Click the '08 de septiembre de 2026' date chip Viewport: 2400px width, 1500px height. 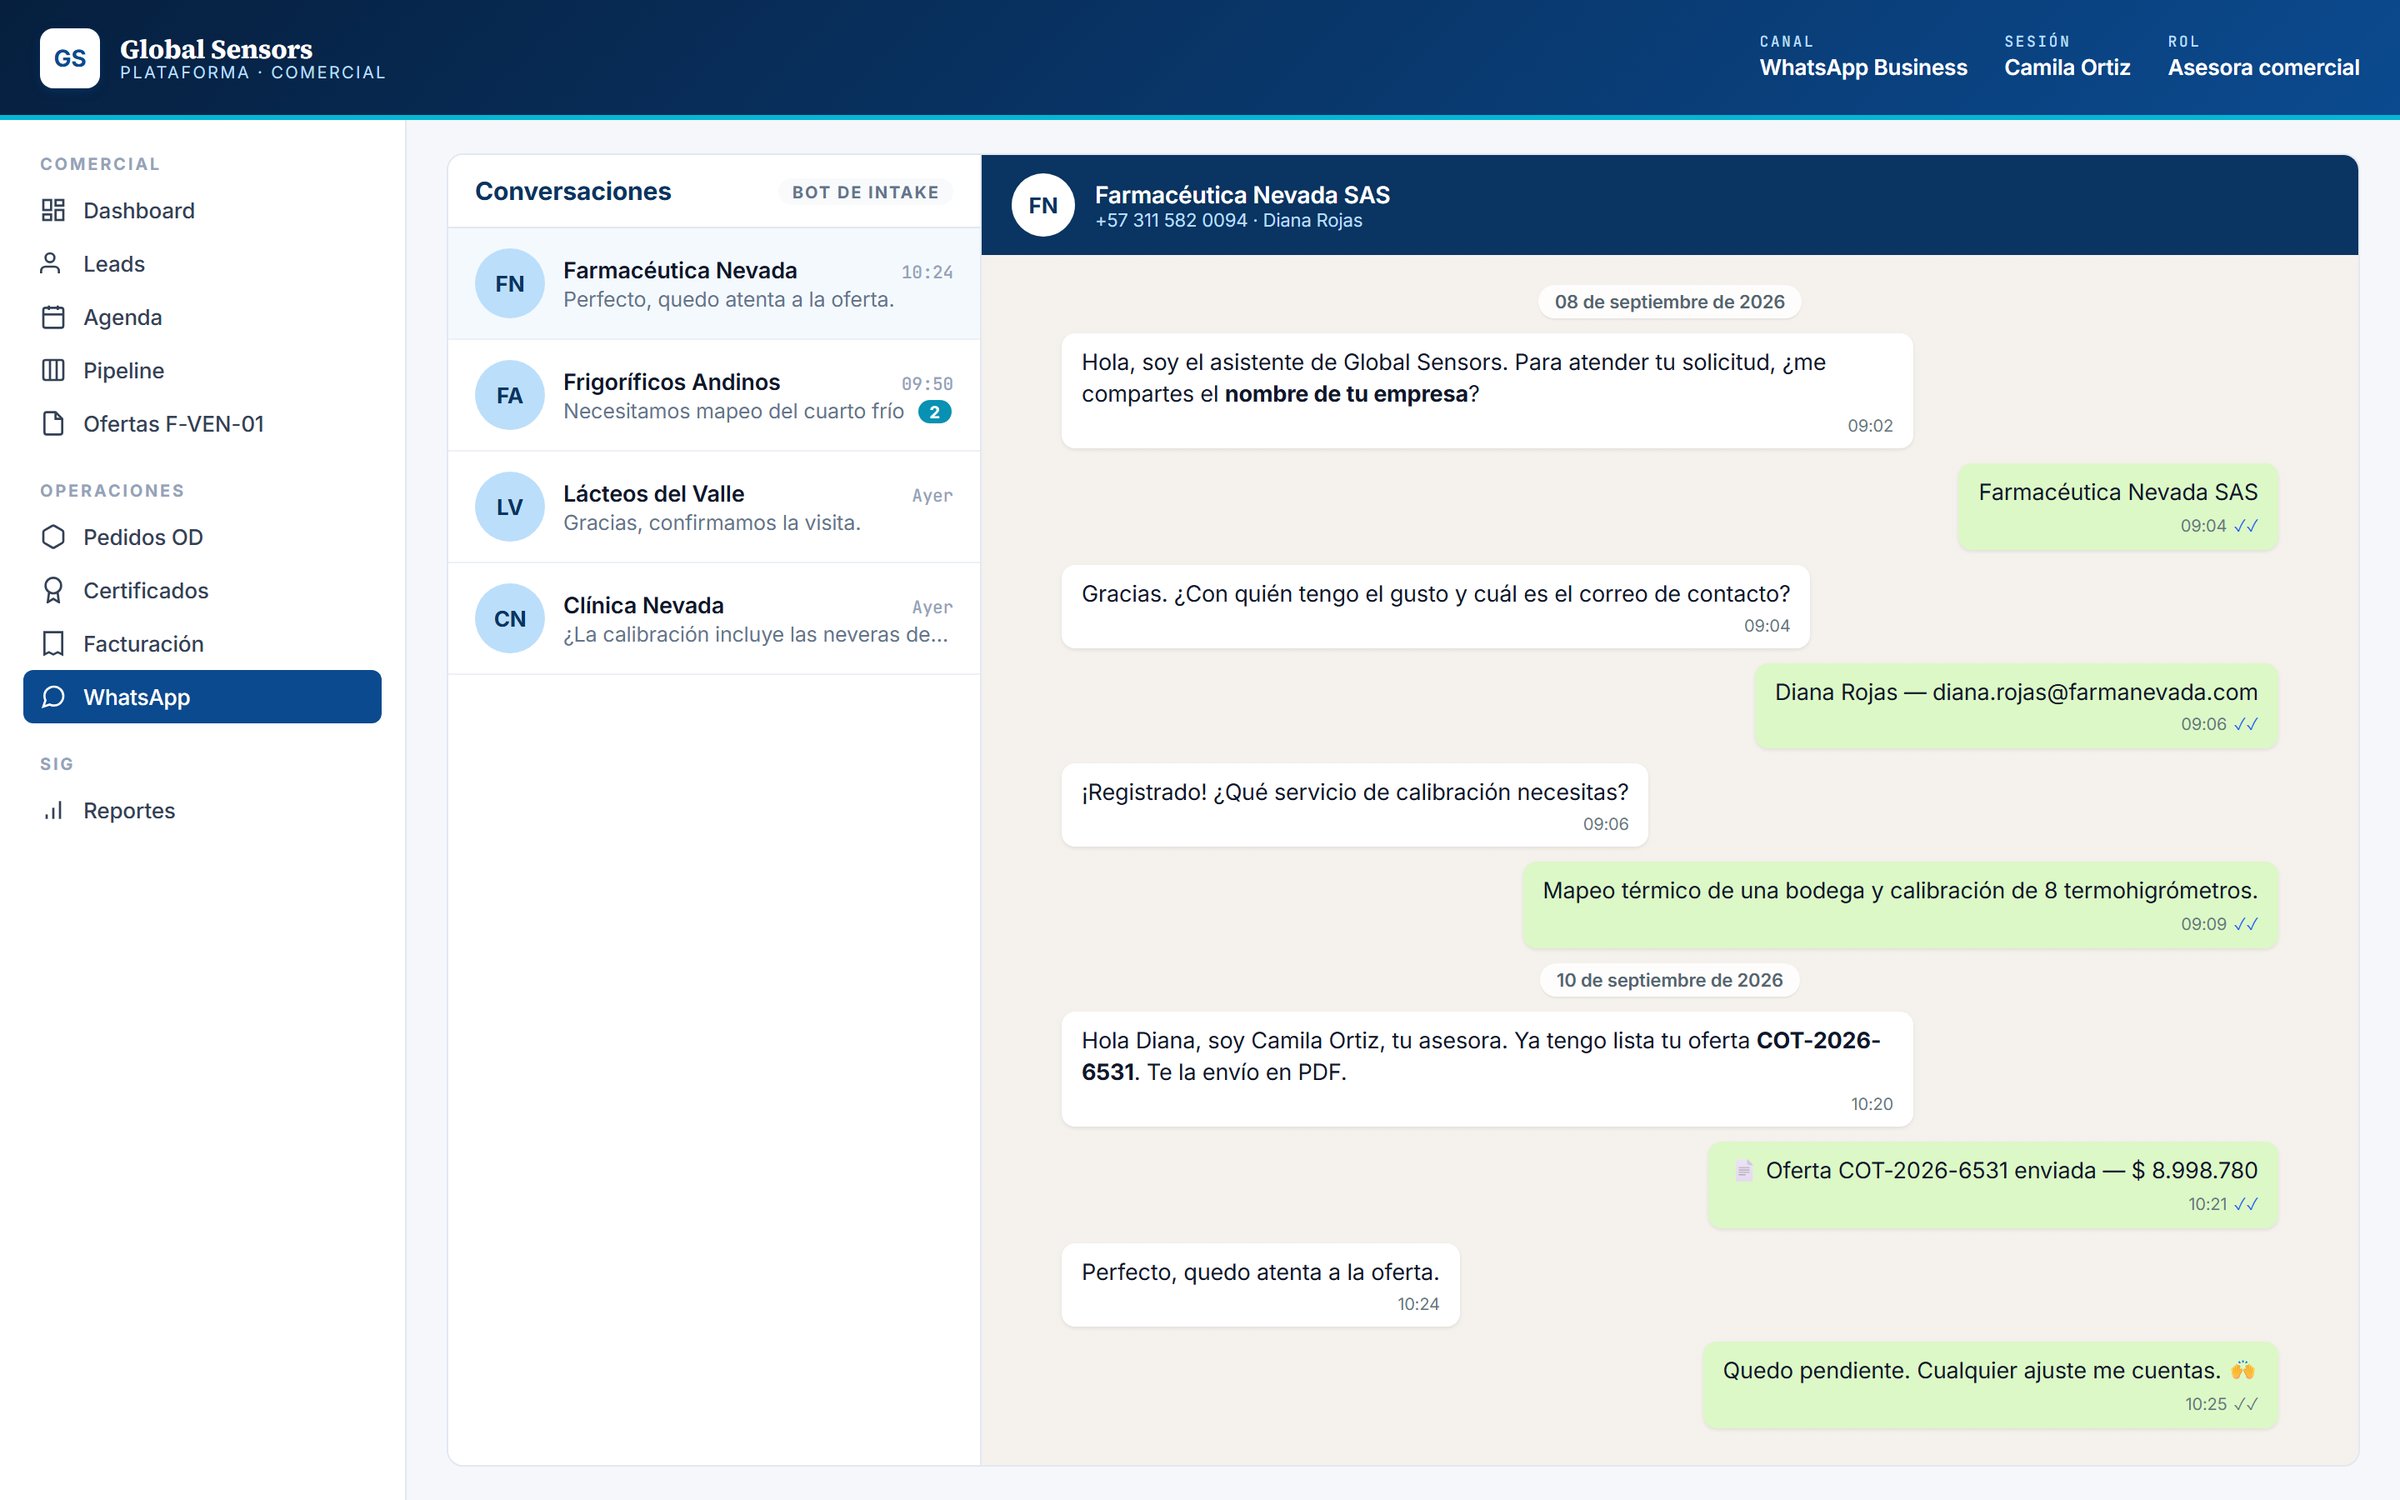pyautogui.click(x=1669, y=301)
